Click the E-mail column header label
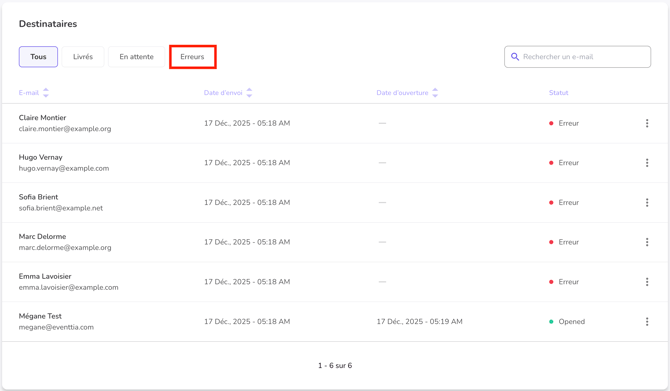This screenshot has height=391, width=670. [29, 93]
